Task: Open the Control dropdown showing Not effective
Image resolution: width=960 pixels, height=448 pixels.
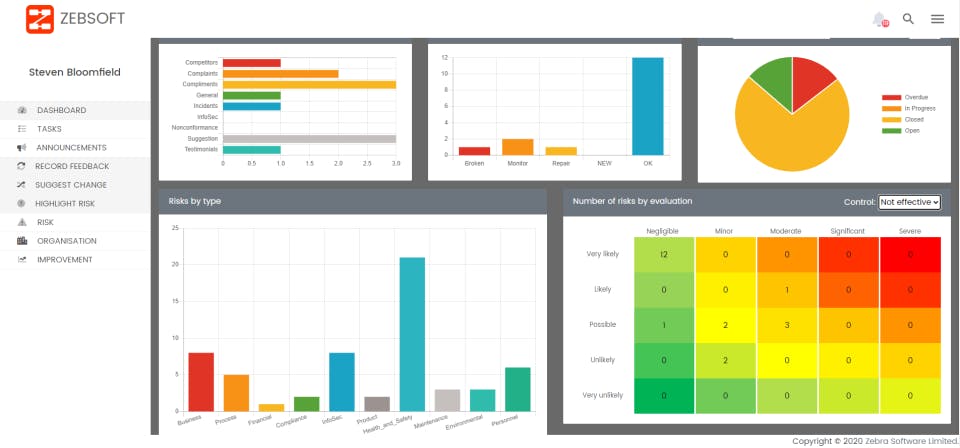Action: pyautogui.click(x=909, y=202)
